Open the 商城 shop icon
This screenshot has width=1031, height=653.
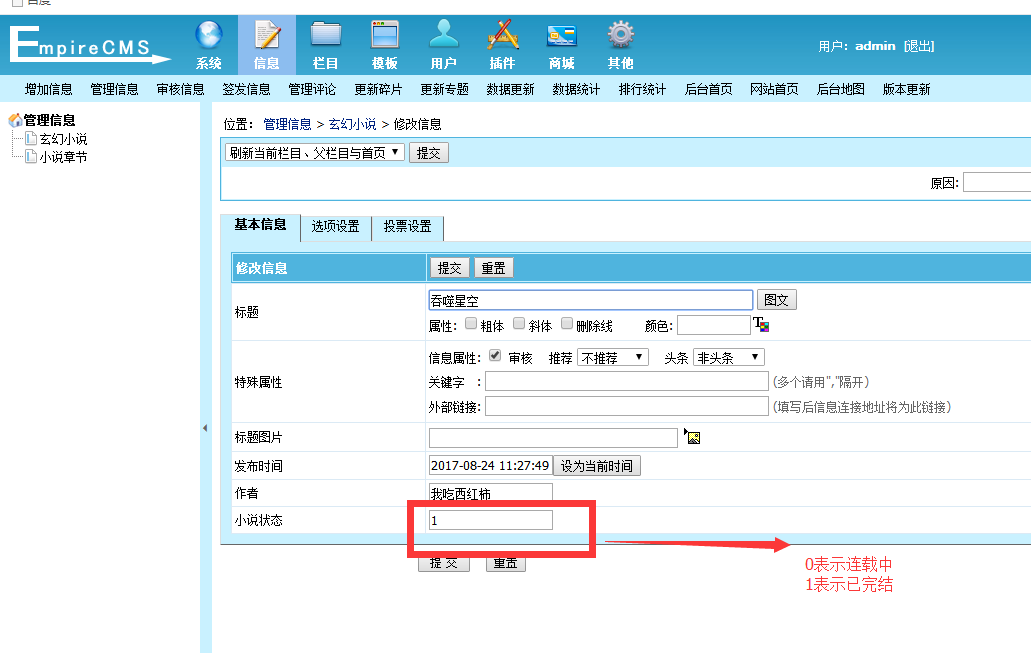click(561, 36)
